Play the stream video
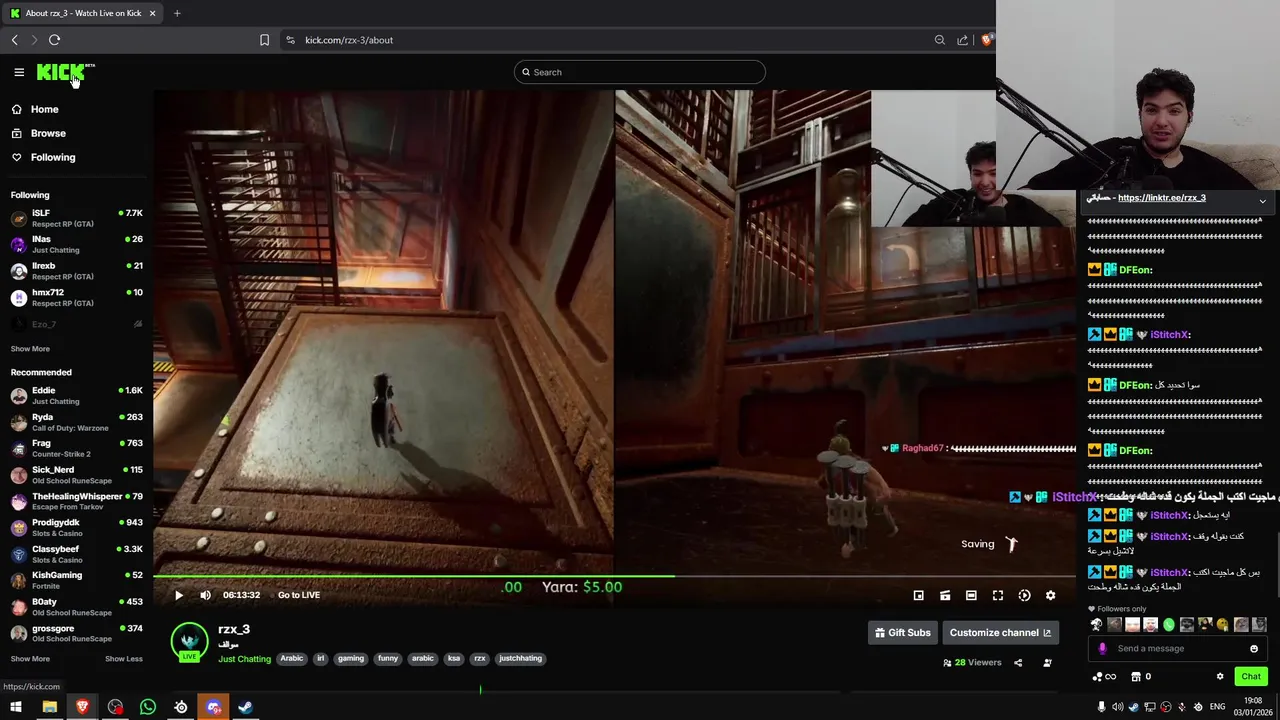 point(179,595)
